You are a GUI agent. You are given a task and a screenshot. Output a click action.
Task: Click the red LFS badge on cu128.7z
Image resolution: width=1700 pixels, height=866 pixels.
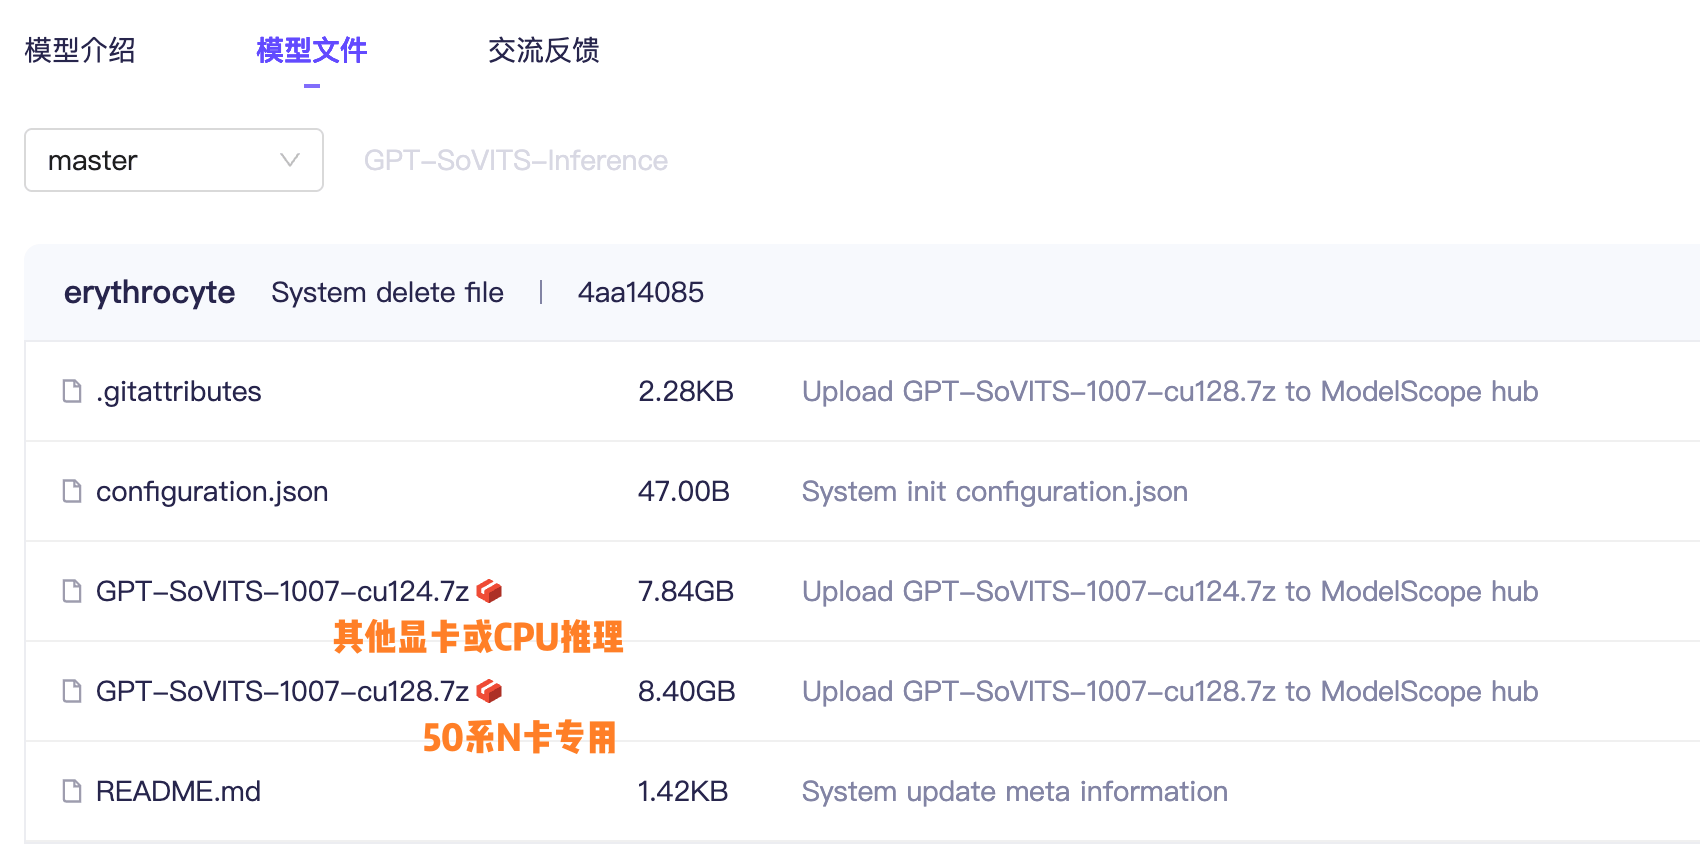(x=489, y=691)
